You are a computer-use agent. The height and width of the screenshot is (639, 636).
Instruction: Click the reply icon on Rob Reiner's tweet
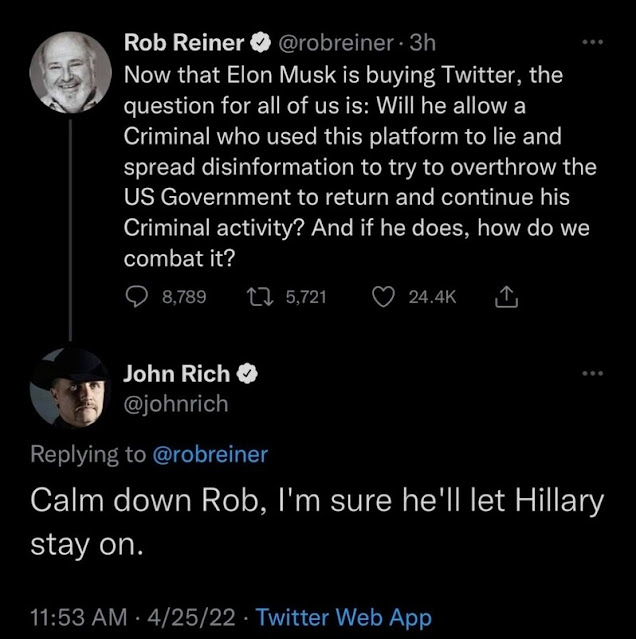click(135, 297)
